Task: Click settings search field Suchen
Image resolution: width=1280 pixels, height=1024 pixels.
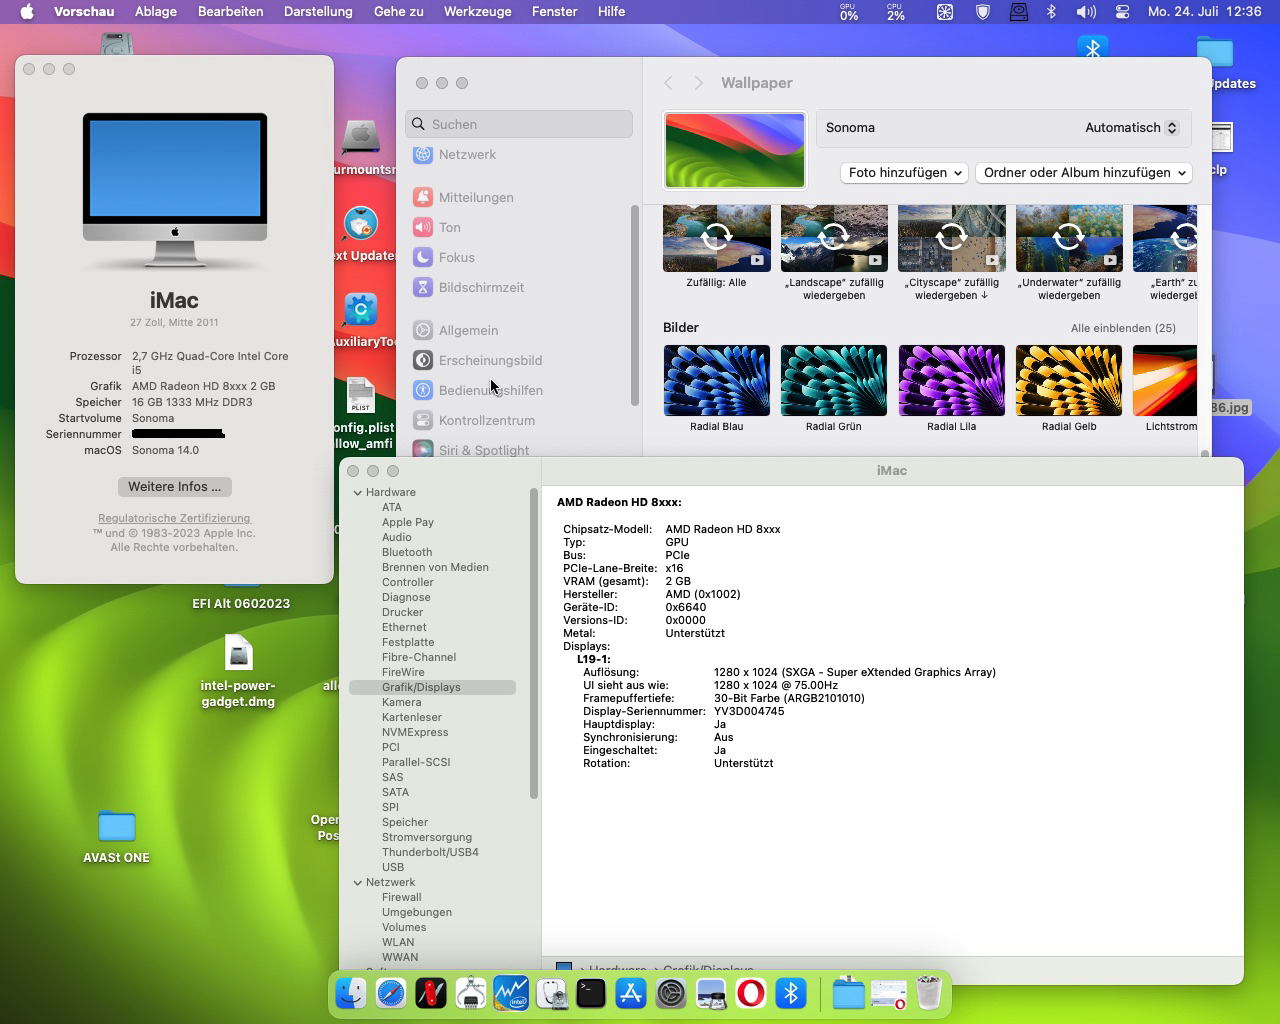Action: point(519,124)
